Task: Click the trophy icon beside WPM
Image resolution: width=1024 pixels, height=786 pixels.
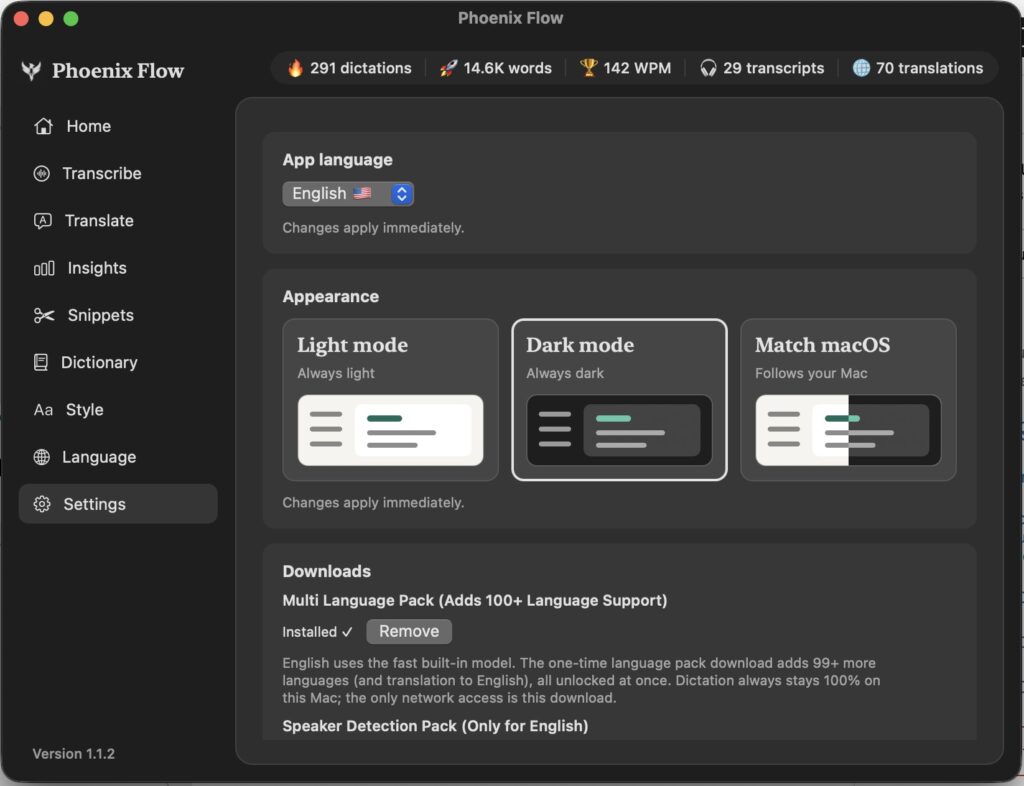Action: [x=588, y=68]
